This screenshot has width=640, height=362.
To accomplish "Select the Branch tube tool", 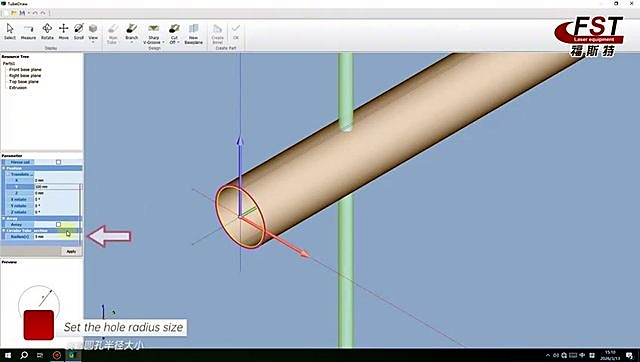I will coord(131,31).
